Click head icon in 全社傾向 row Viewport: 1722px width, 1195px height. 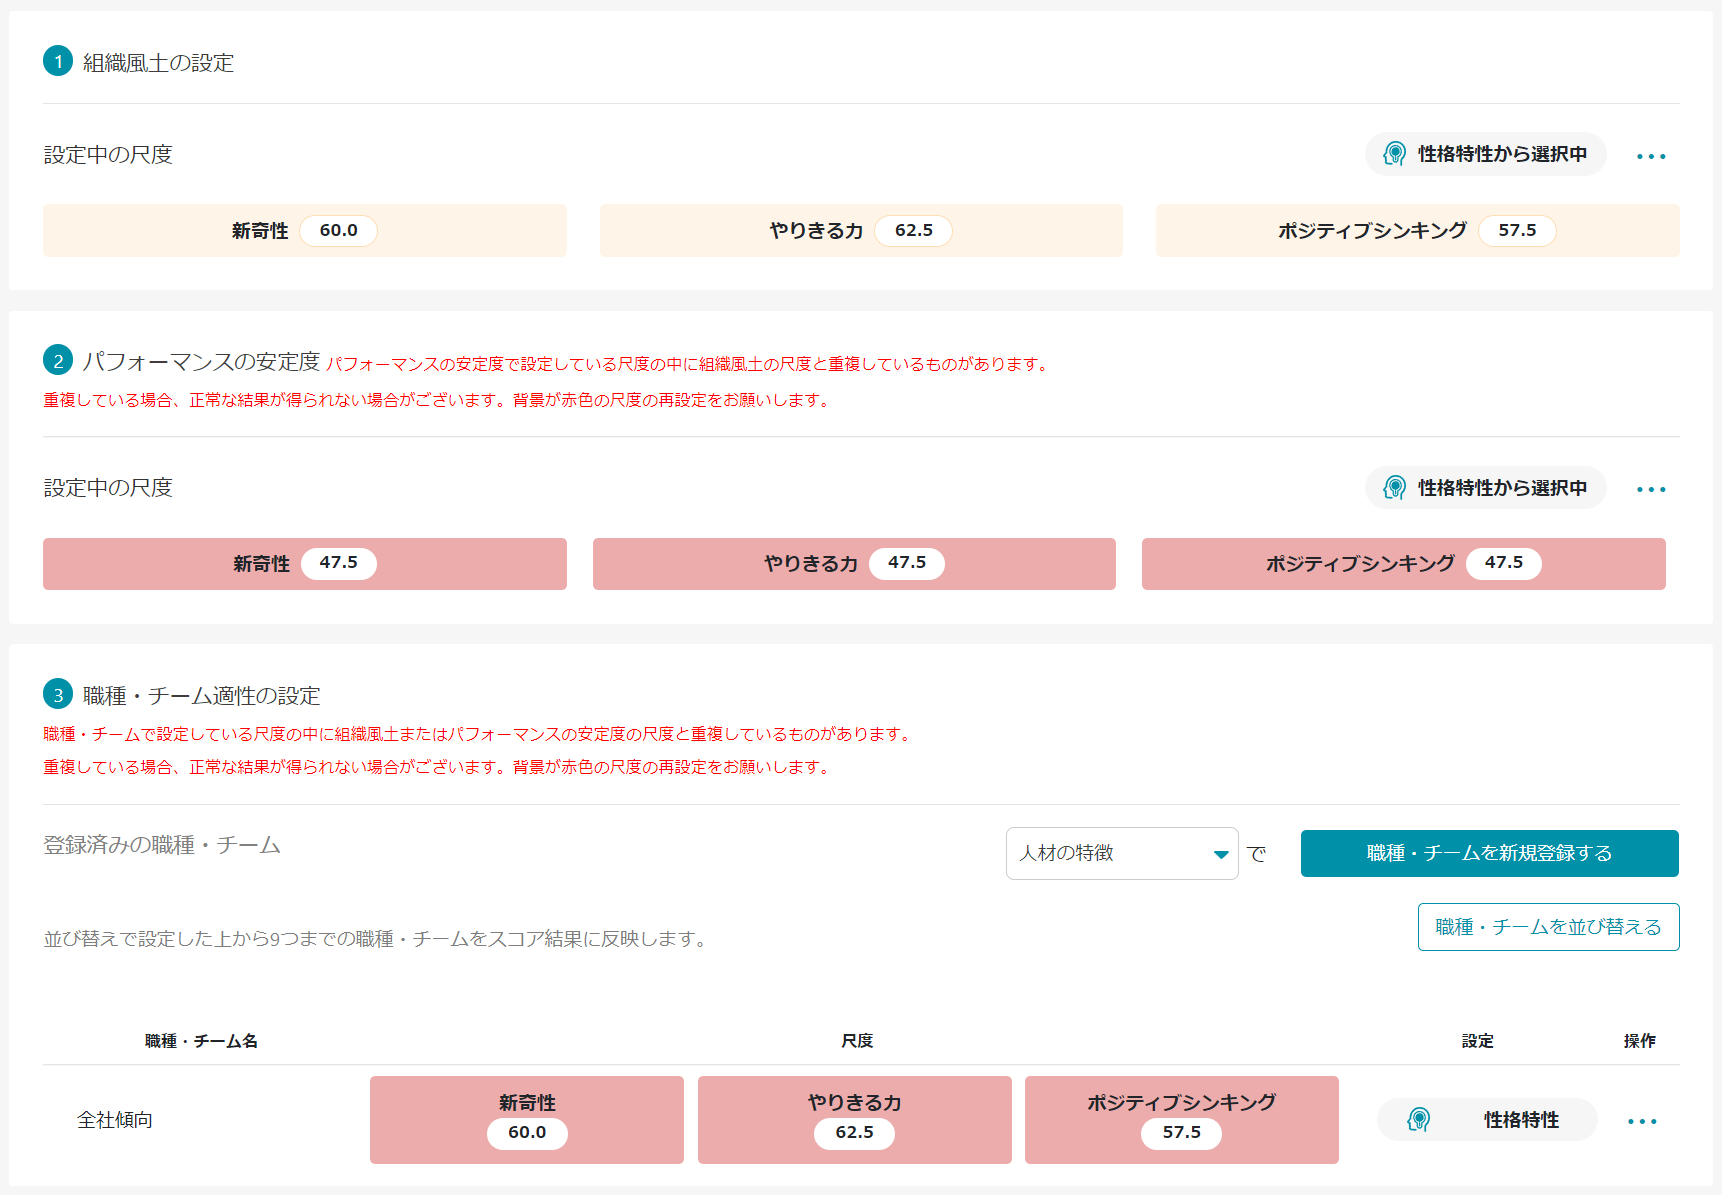click(x=1418, y=1120)
